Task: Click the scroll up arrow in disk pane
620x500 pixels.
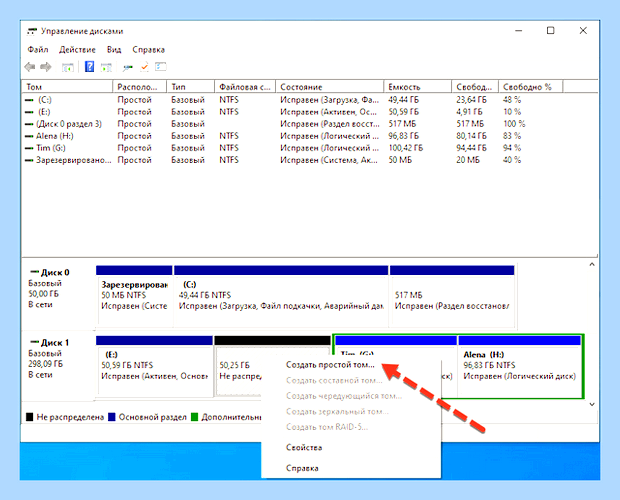Action: 592,264
